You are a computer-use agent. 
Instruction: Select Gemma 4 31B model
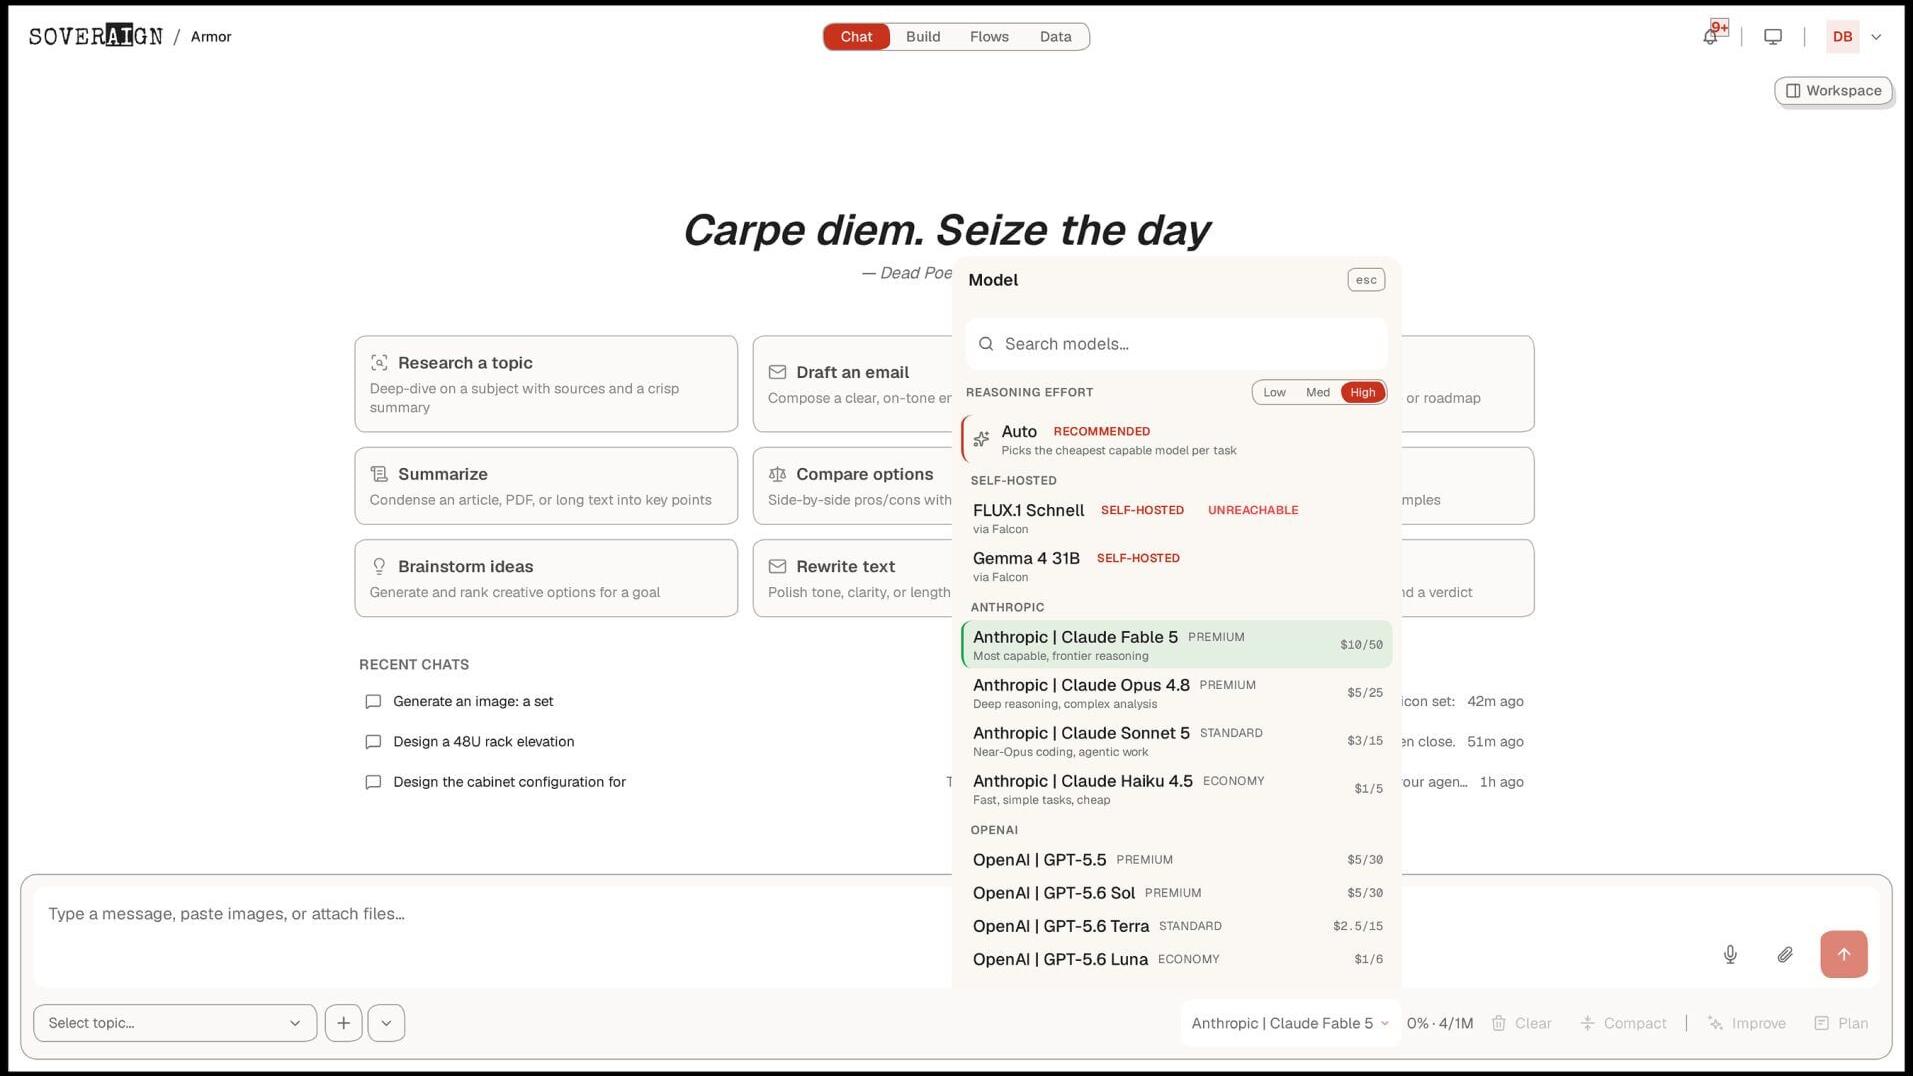1176,566
